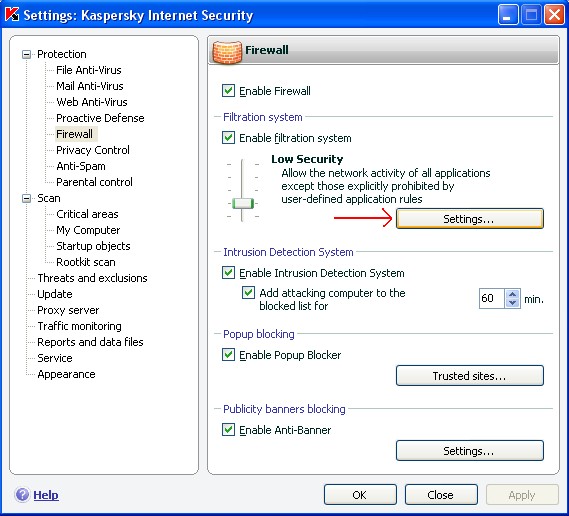Collapse the Scan tree node
The height and width of the screenshot is (516, 569).
26,198
